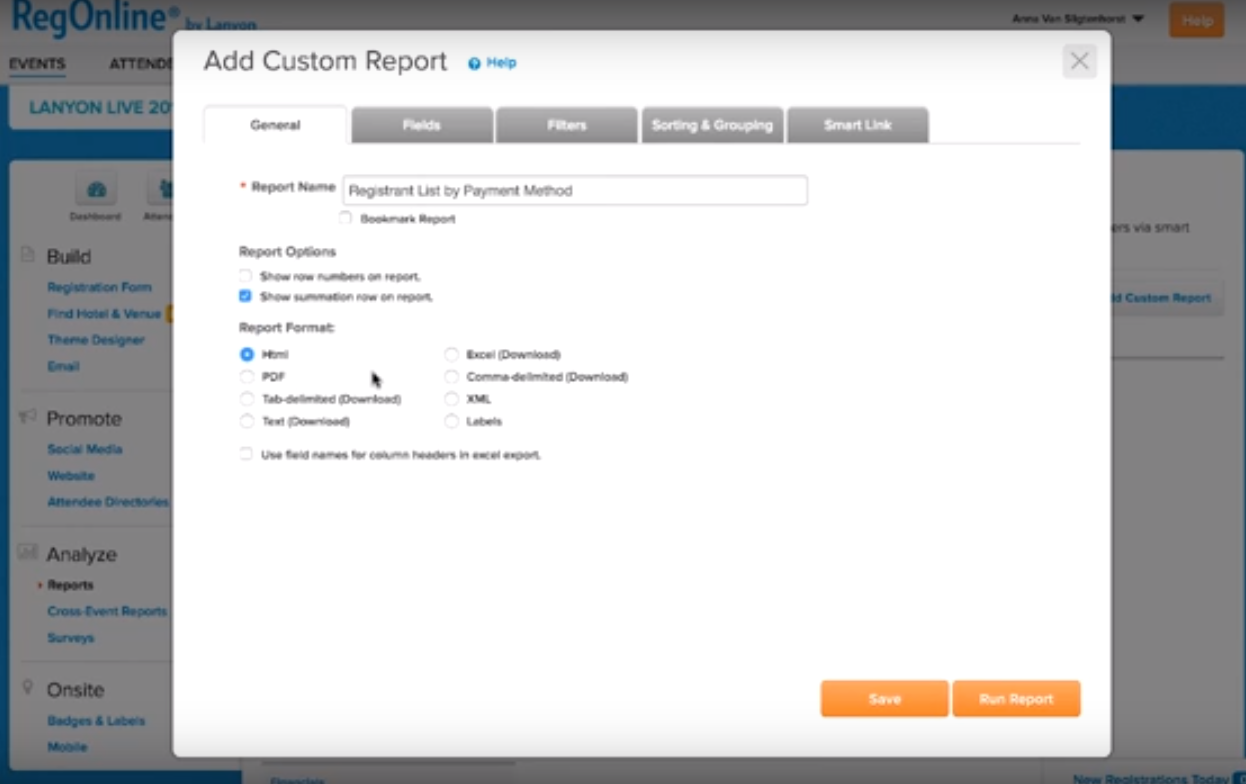Expand the user account dropdown arrow
This screenshot has width=1246, height=784.
click(1139, 19)
